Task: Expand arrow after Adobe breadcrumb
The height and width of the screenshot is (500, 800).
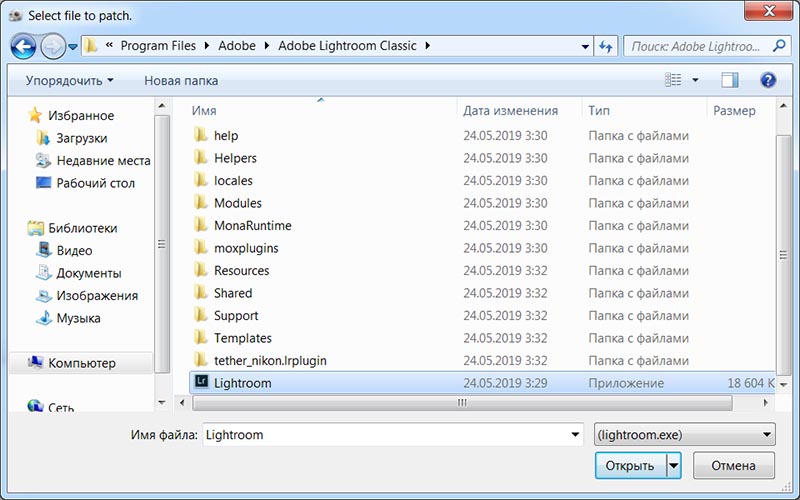Action: point(266,46)
